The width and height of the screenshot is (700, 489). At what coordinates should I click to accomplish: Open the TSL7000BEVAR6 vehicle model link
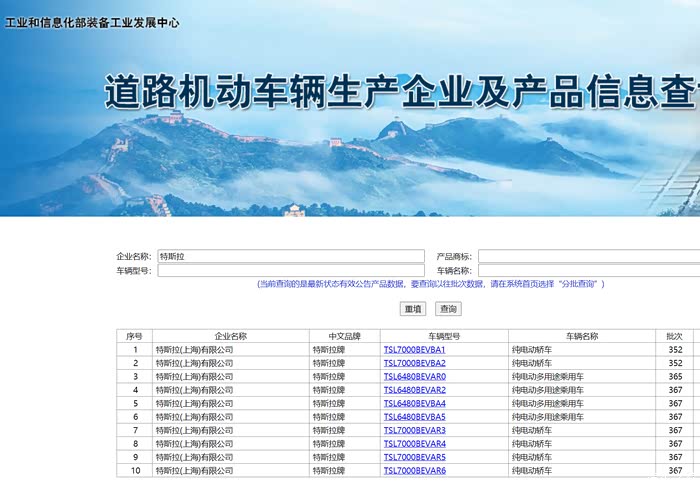click(414, 470)
